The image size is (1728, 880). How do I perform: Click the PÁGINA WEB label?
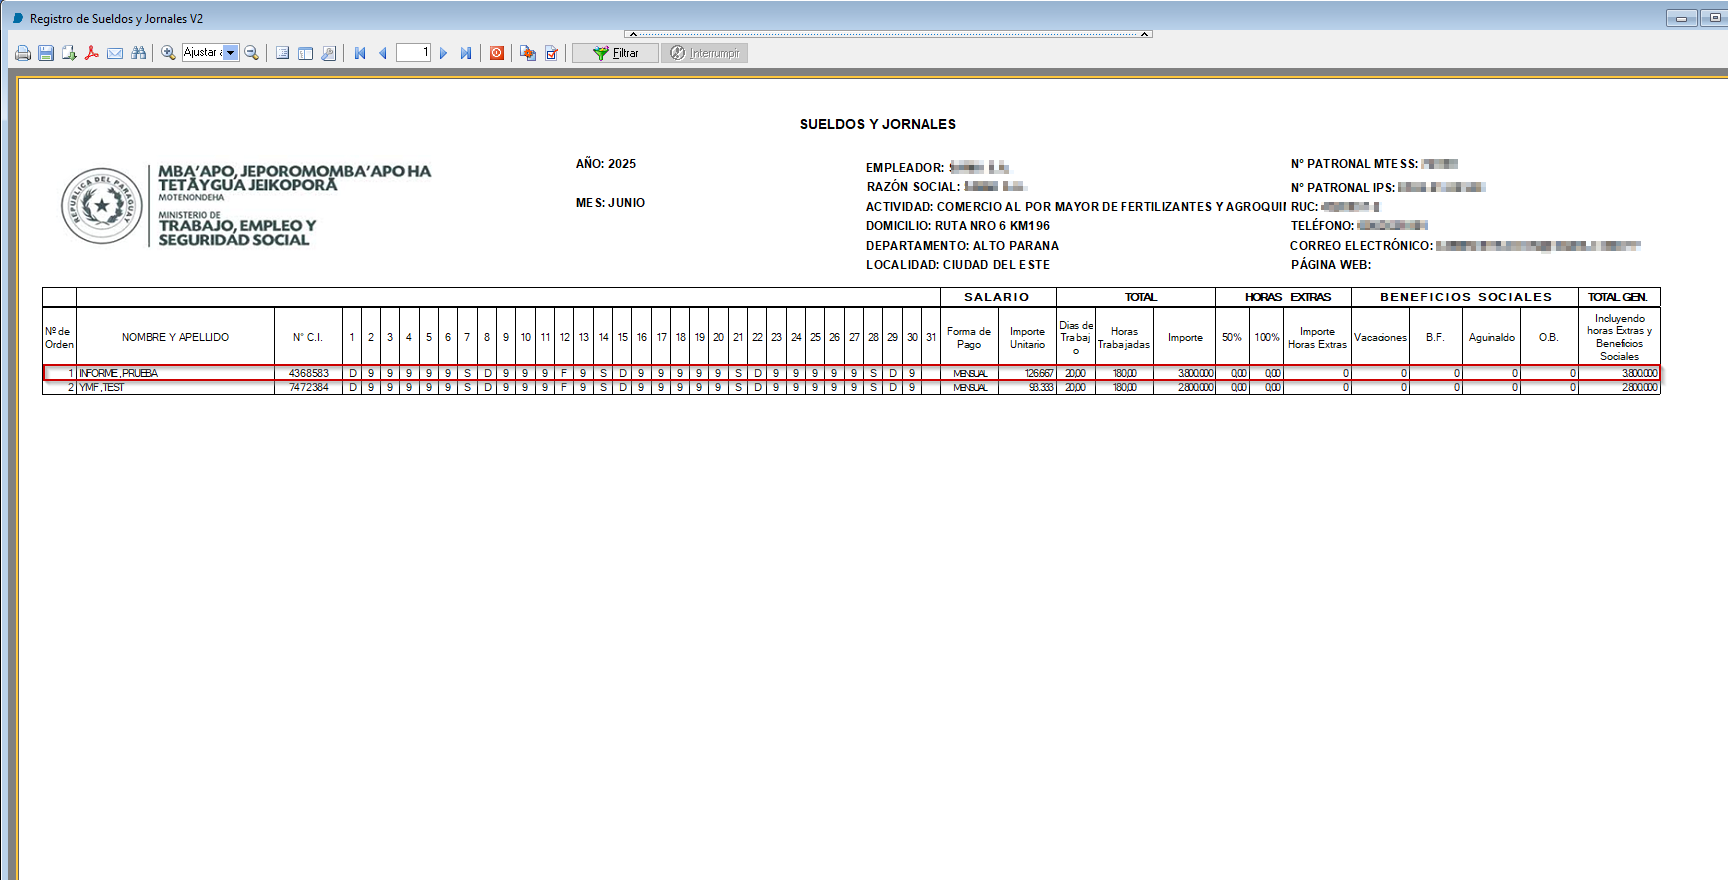point(1331,265)
